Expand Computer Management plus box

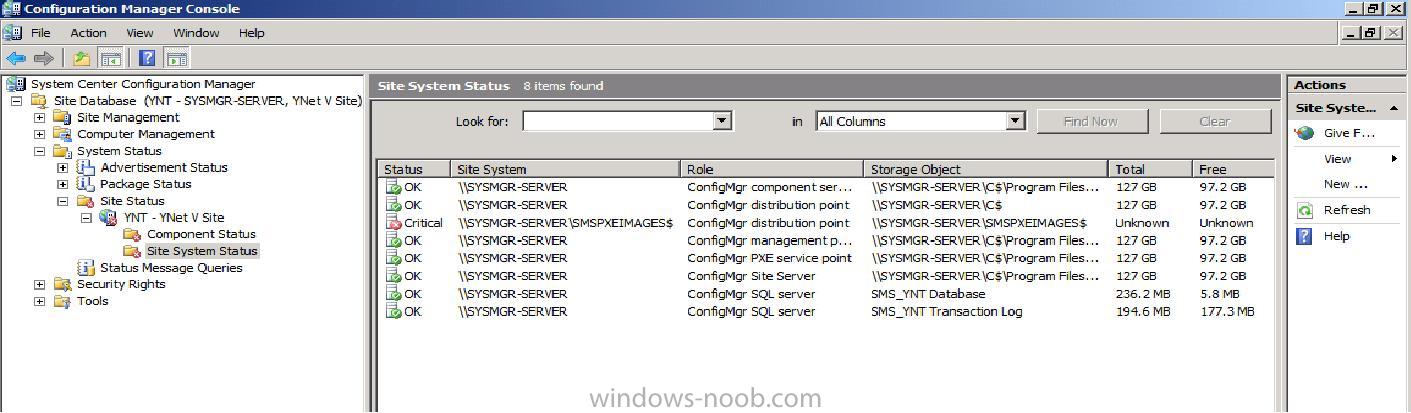tap(39, 134)
